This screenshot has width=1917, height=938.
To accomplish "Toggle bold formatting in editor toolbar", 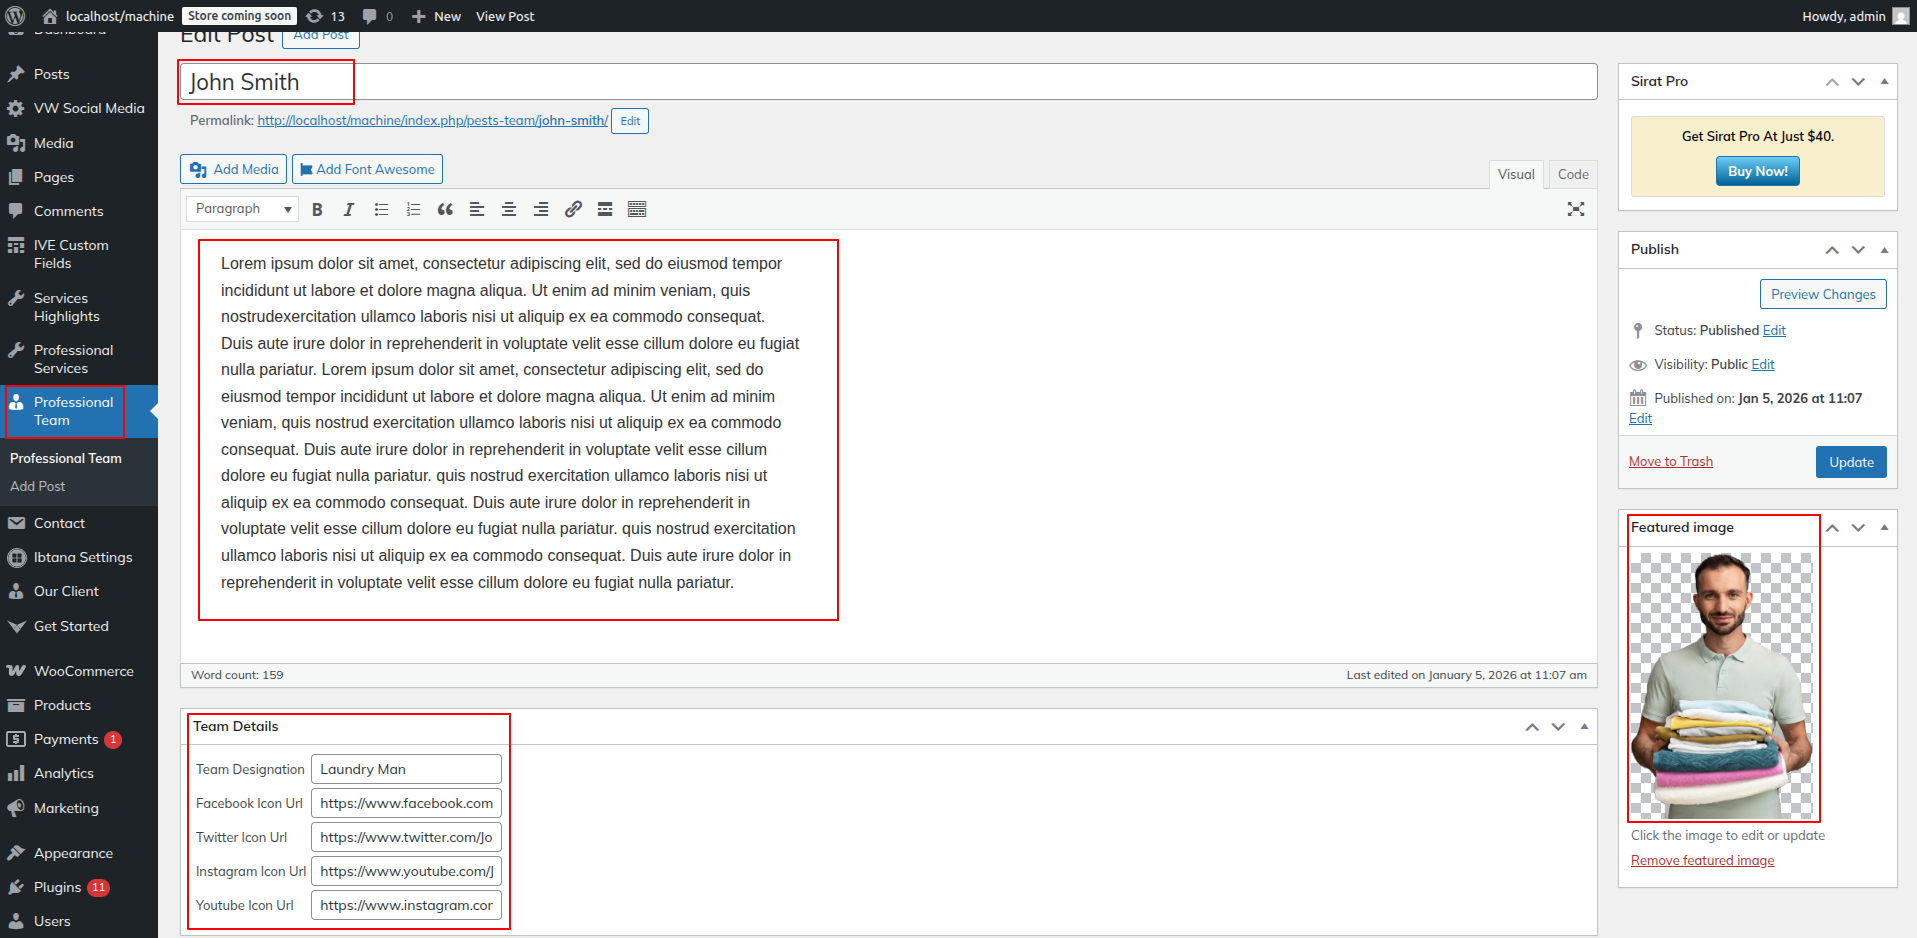I will (x=317, y=209).
